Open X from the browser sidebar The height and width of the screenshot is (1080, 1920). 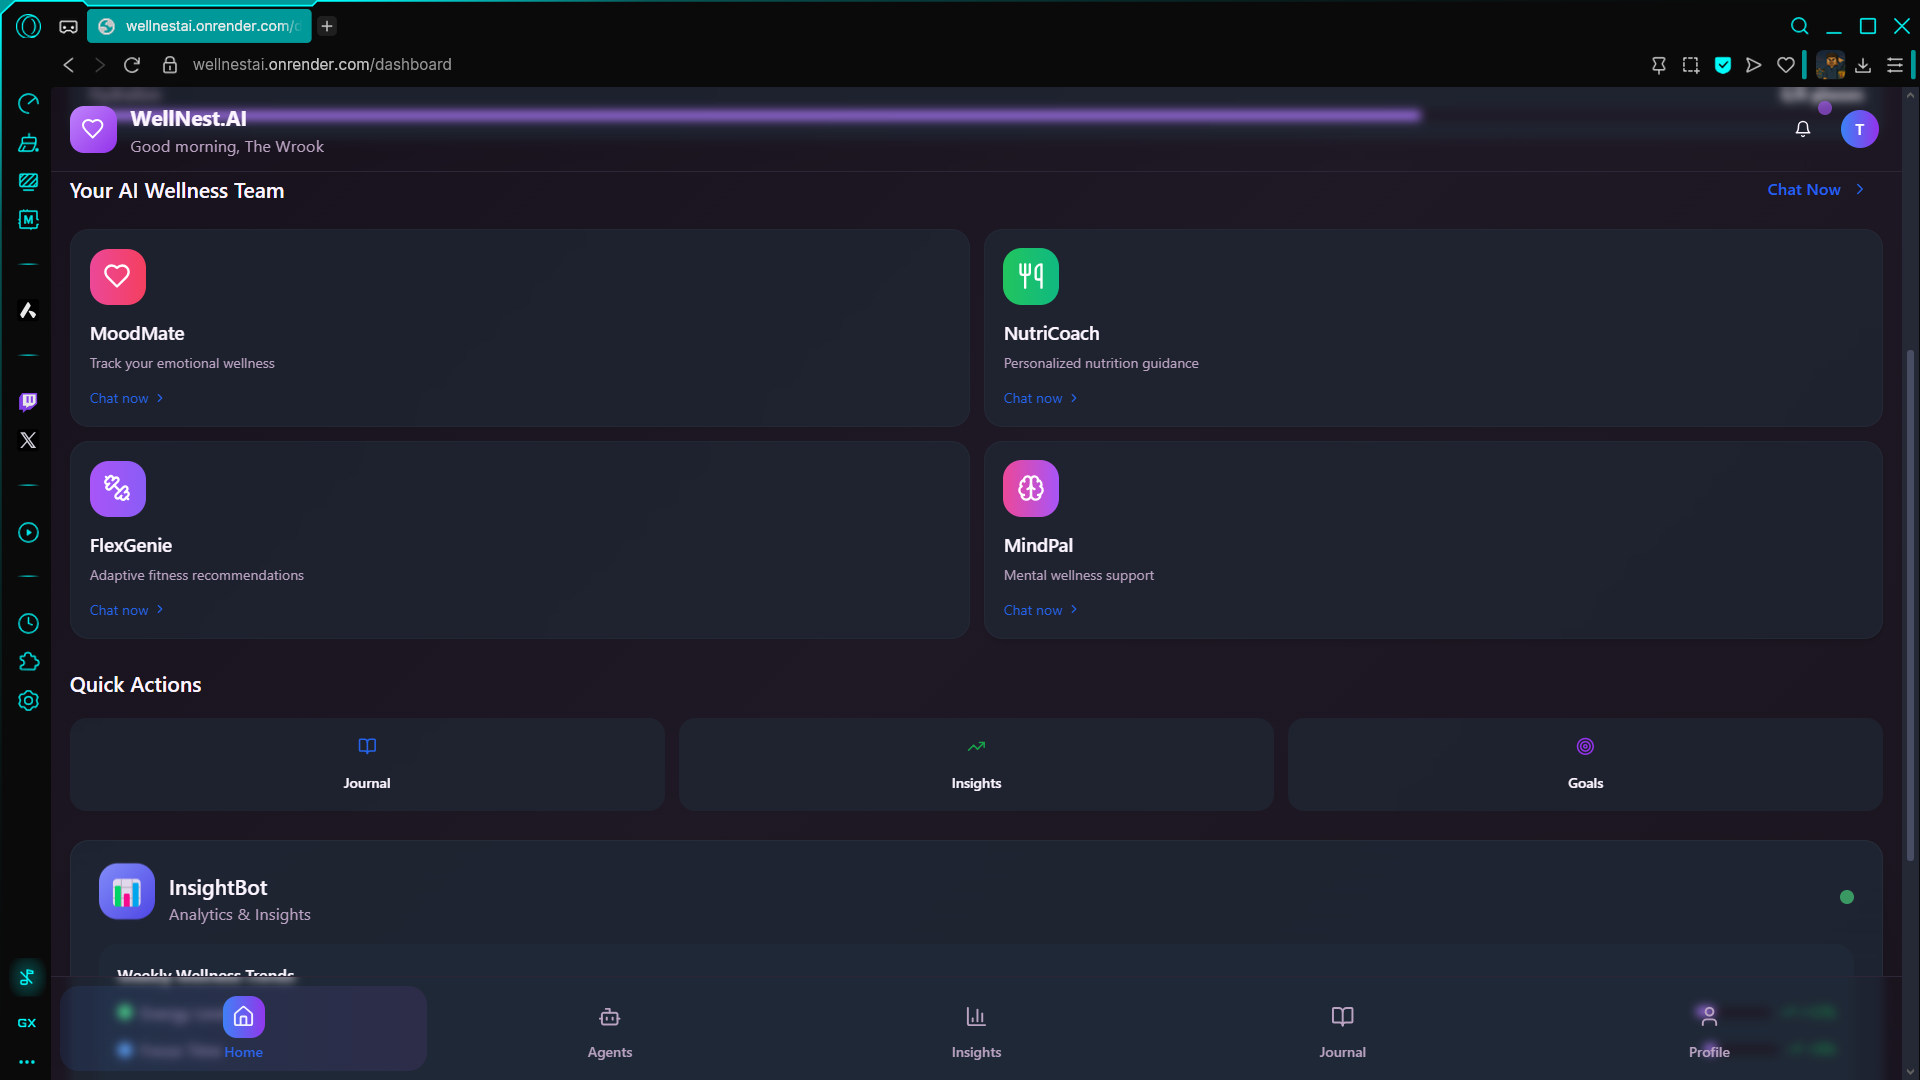28,440
